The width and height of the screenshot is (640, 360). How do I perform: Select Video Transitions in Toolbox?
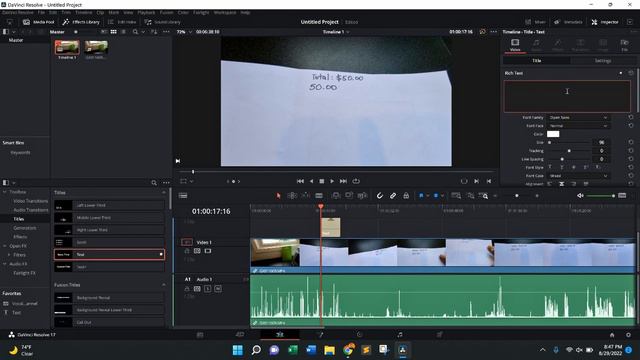[31, 201]
